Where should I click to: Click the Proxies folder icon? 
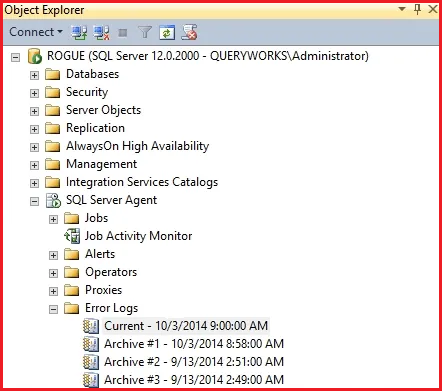coord(72,290)
